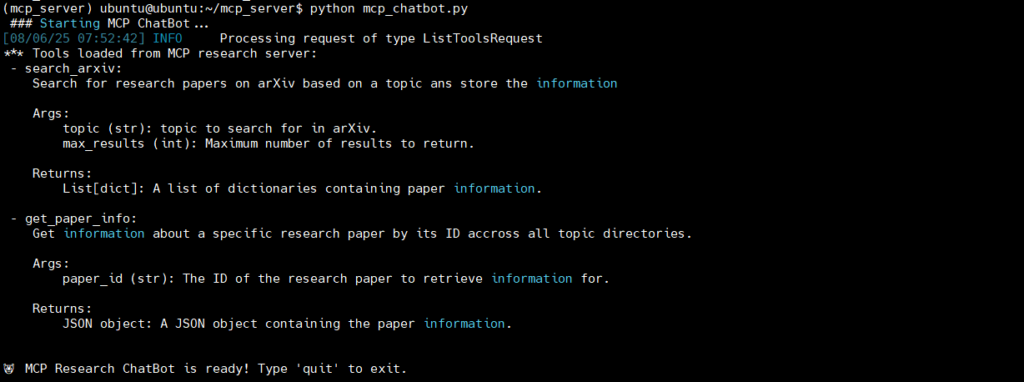Click the 'python mcp_chatbot.py' command text
1024x382 pixels.
tap(389, 9)
